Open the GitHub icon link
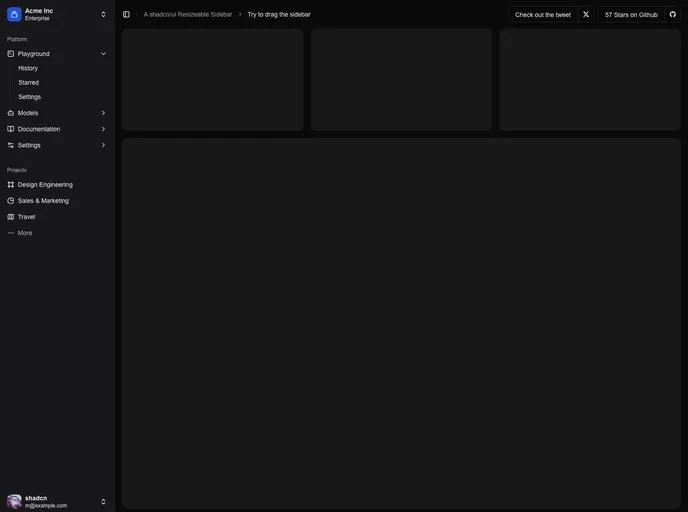Image resolution: width=688 pixels, height=512 pixels. click(673, 14)
